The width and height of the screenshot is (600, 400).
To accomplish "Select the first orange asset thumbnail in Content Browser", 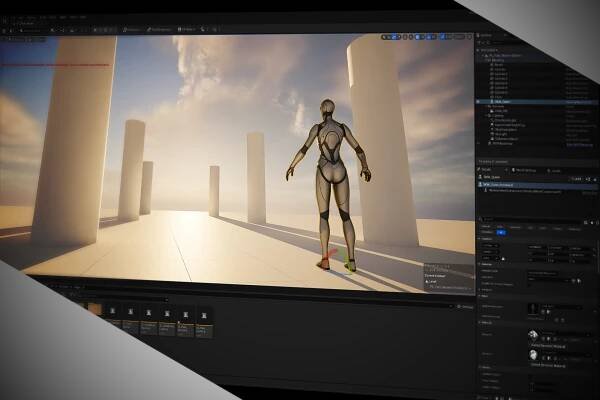I will click(x=95, y=309).
